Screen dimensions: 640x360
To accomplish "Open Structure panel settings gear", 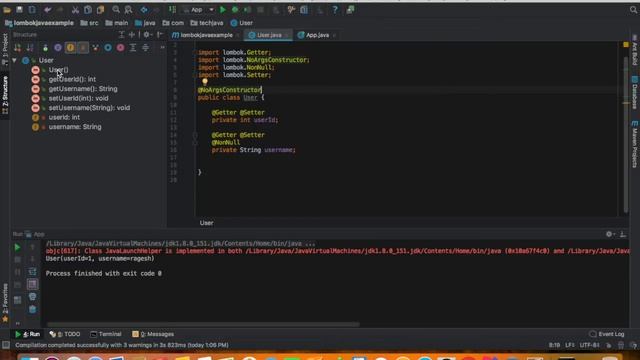I will [147, 35].
